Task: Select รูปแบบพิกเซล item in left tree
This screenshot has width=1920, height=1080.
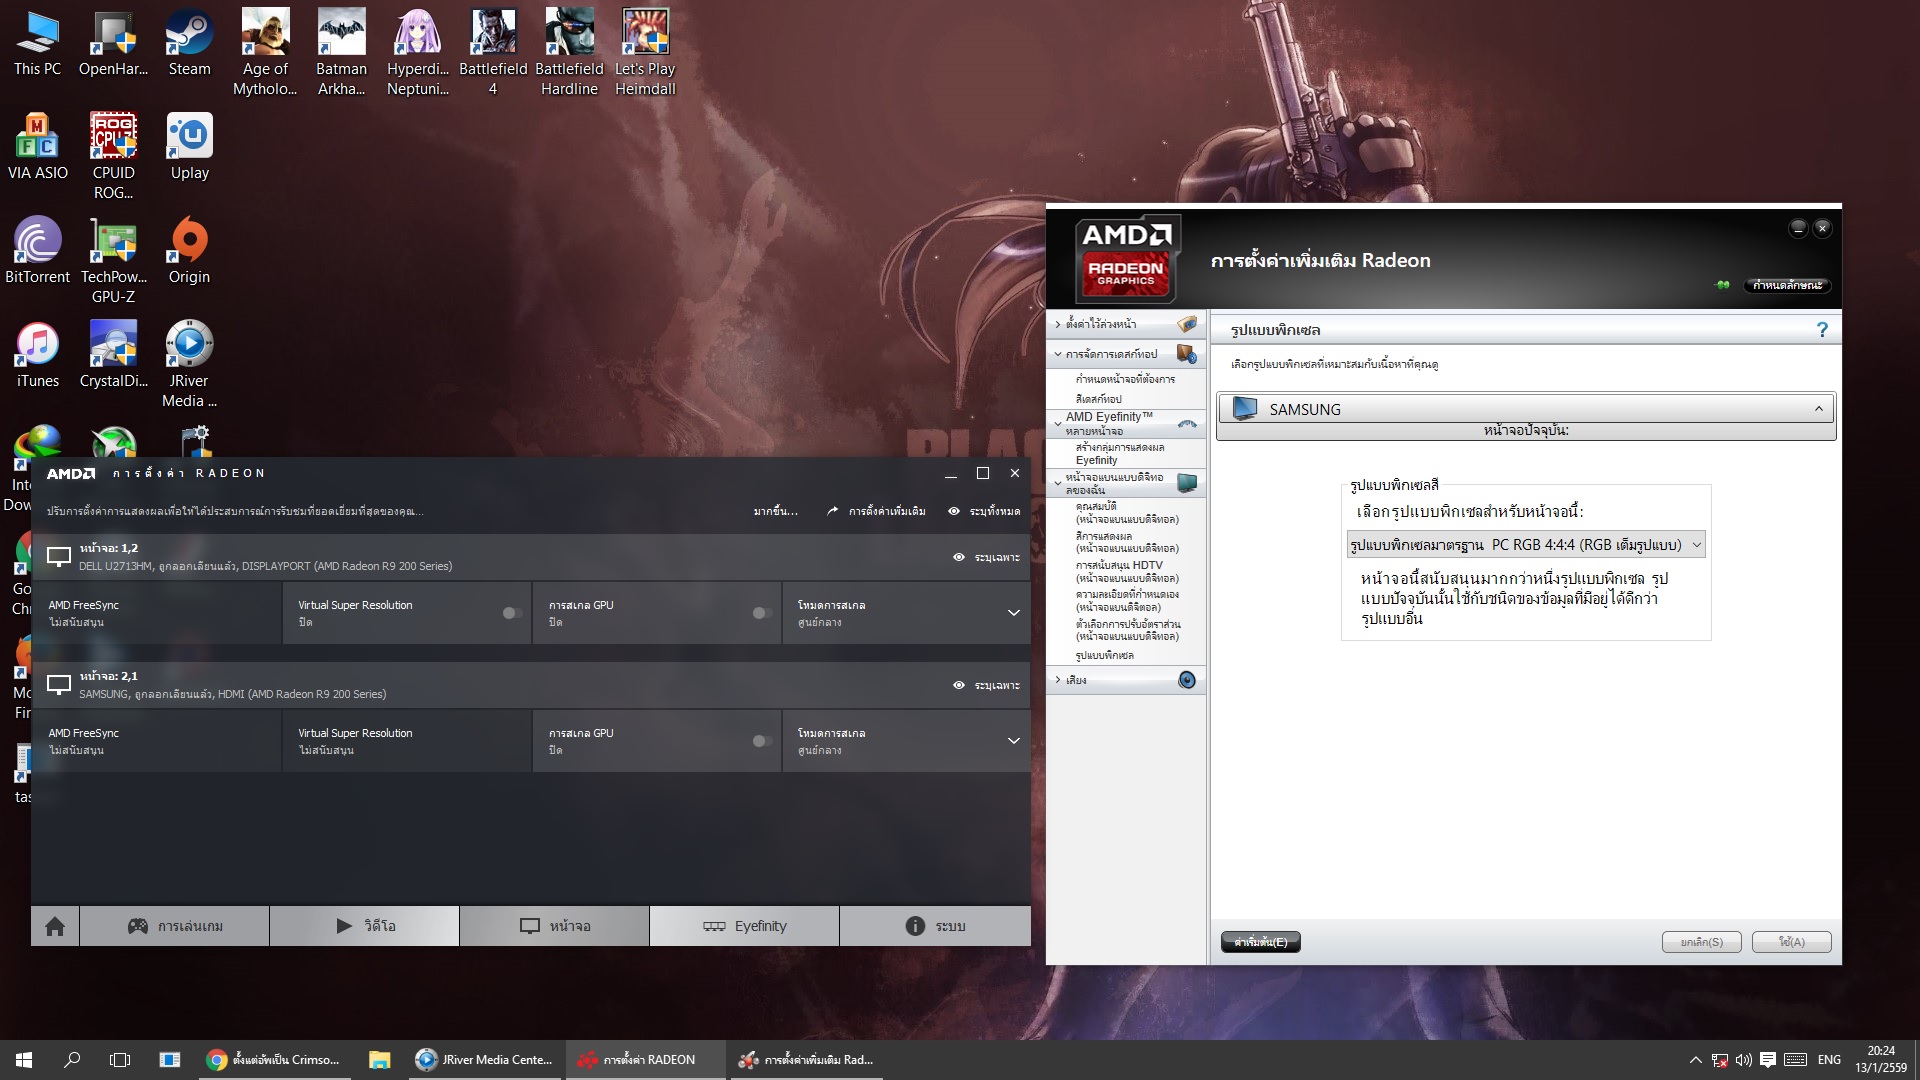Action: (x=1104, y=656)
